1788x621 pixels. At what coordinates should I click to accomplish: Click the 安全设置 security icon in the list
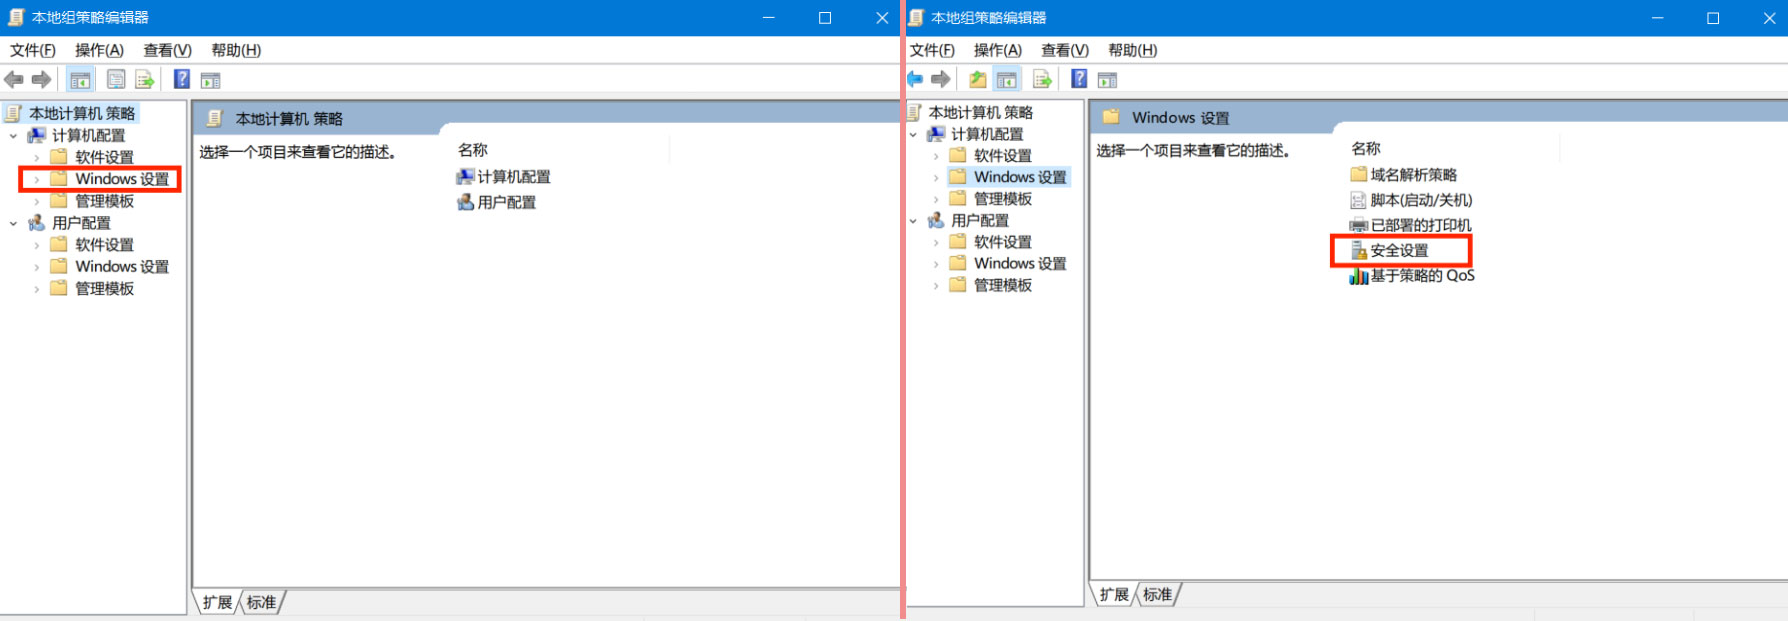[x=1359, y=250]
